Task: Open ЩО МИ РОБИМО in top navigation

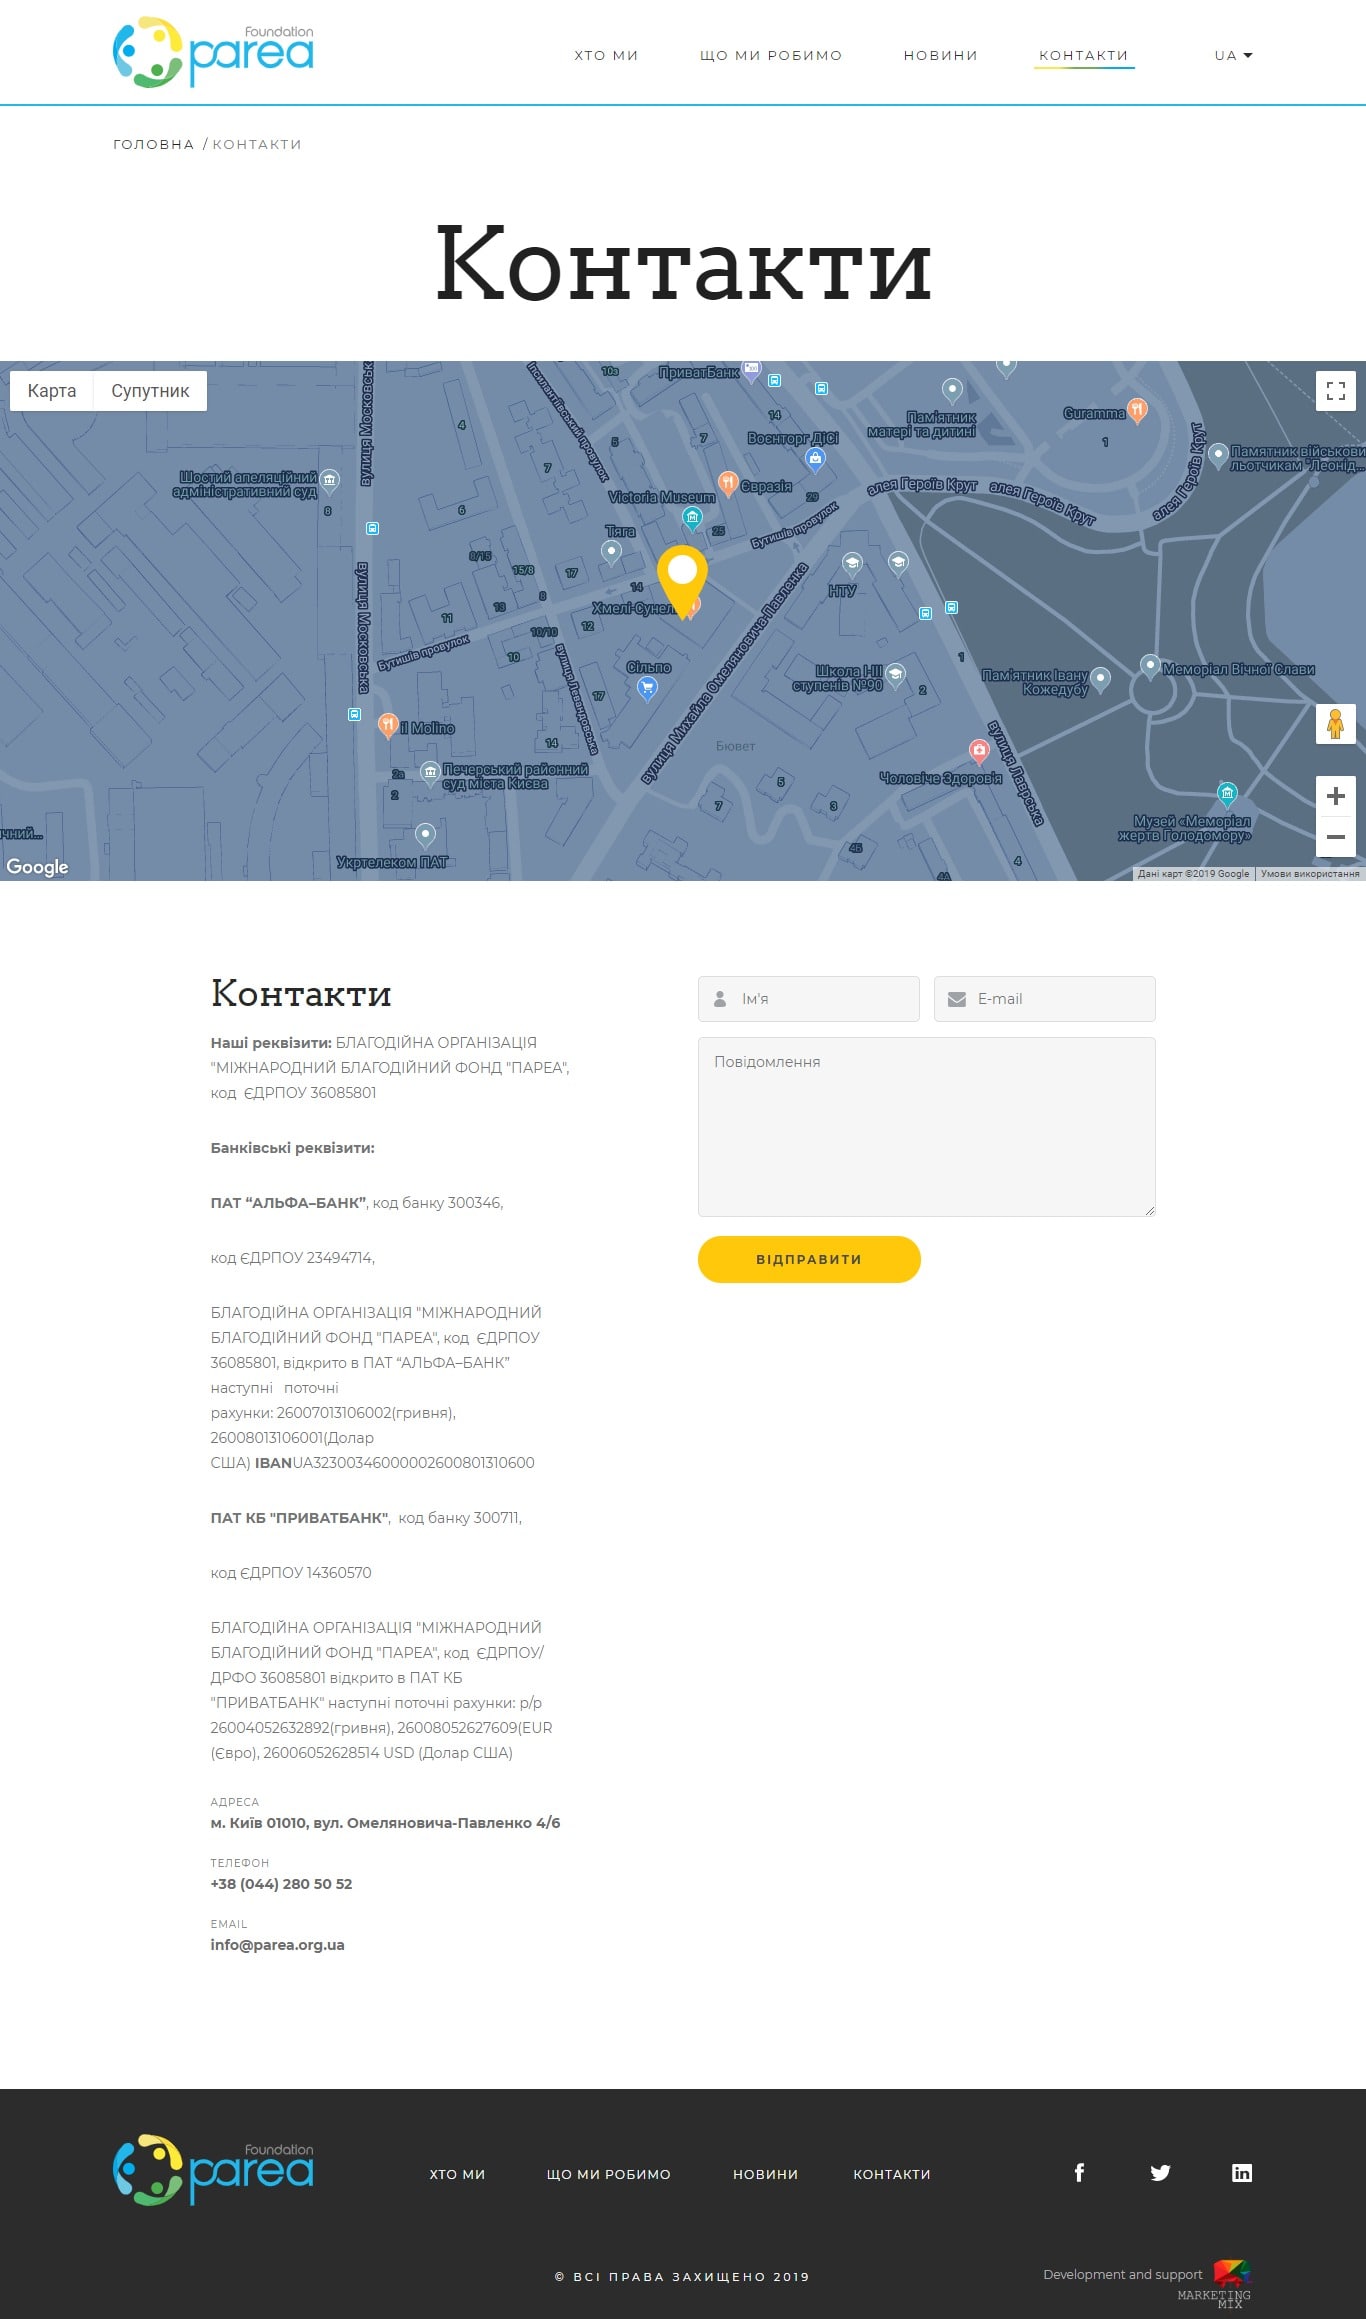Action: click(771, 56)
